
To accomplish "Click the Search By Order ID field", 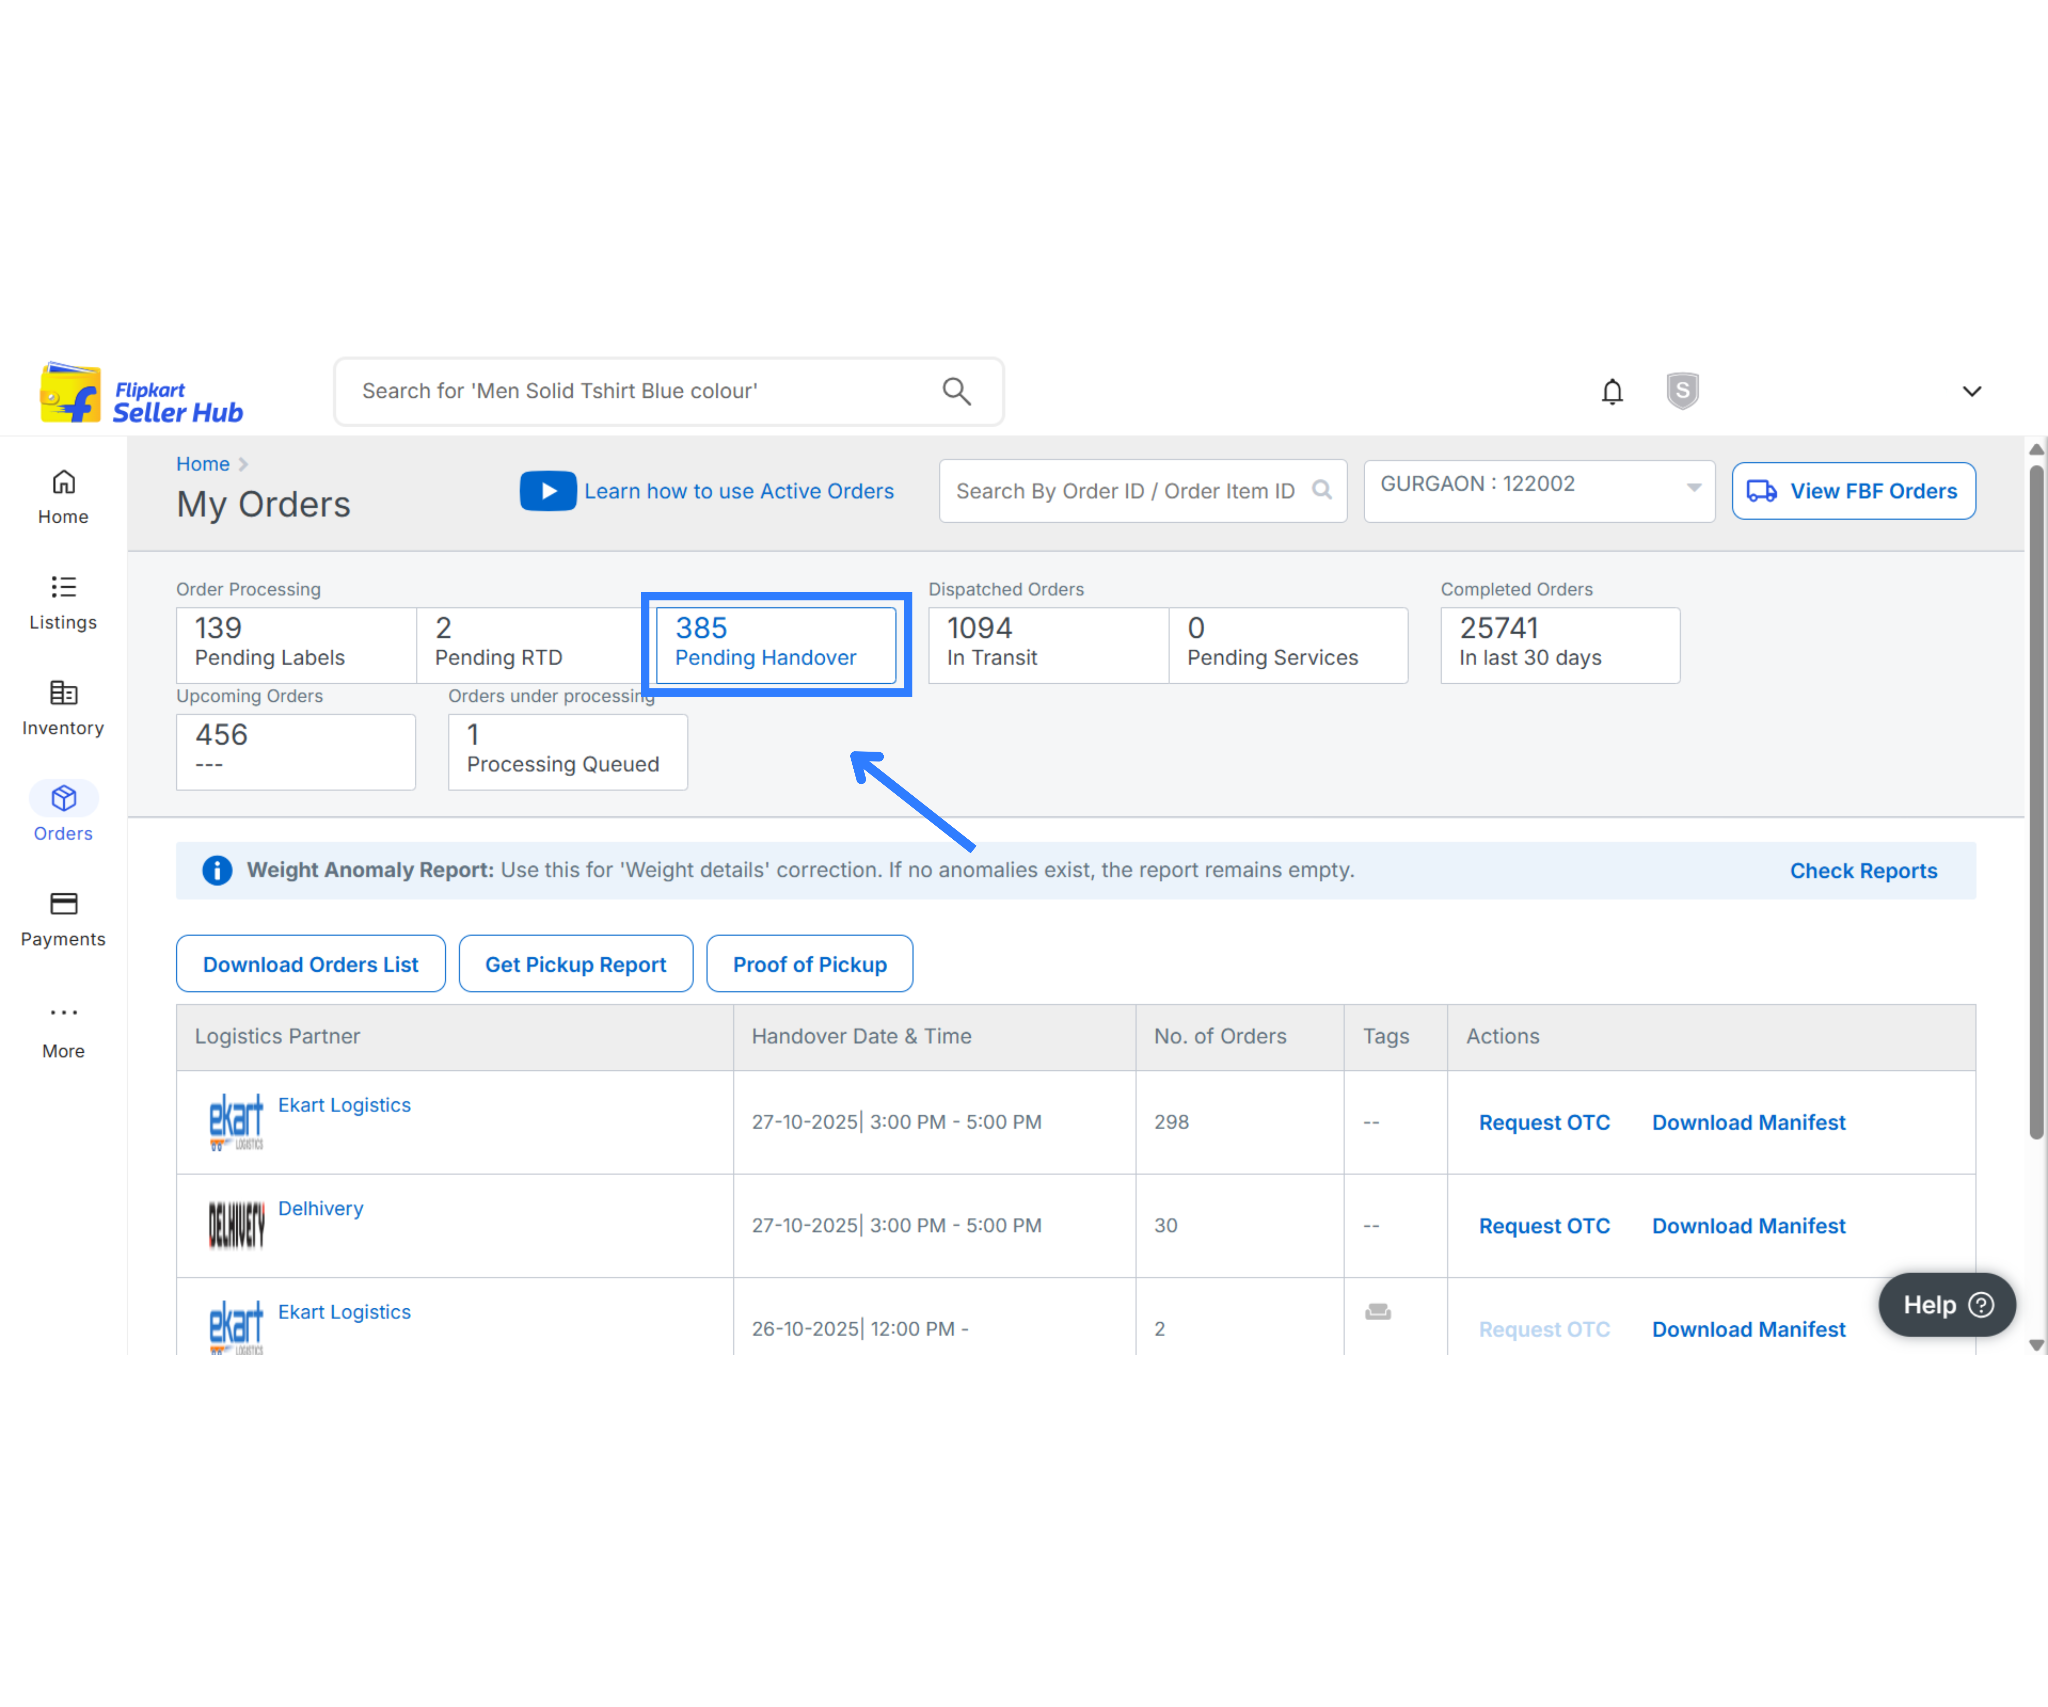I will tap(1125, 491).
